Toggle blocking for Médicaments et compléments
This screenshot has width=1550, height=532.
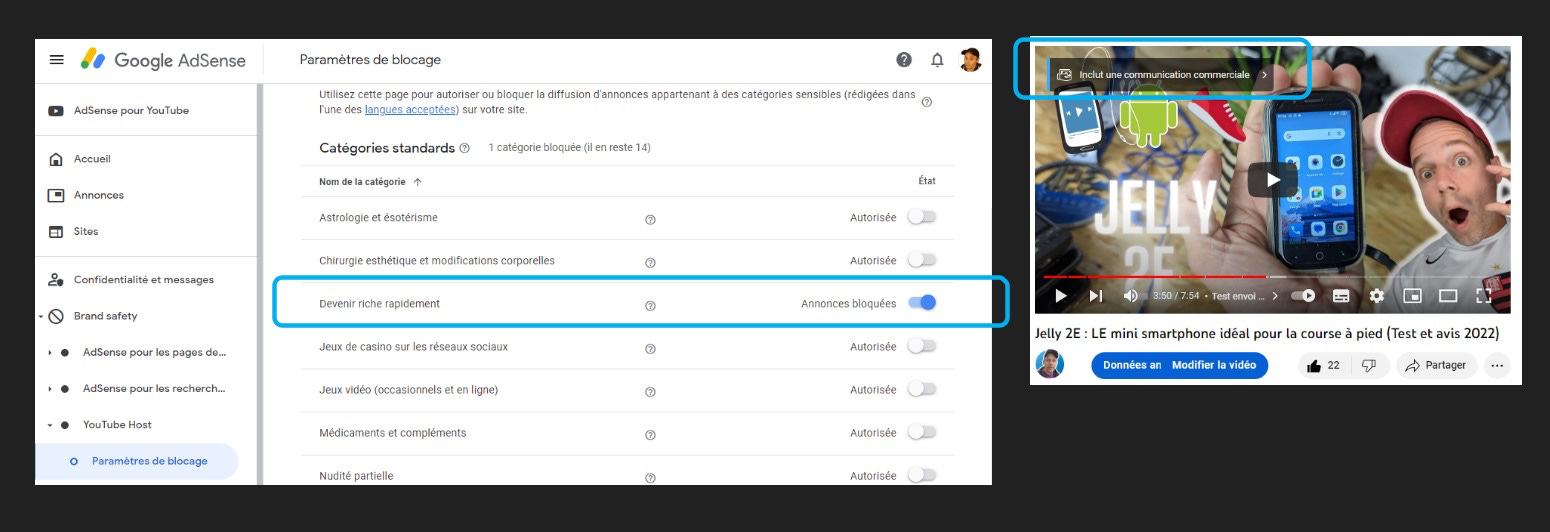point(921,432)
